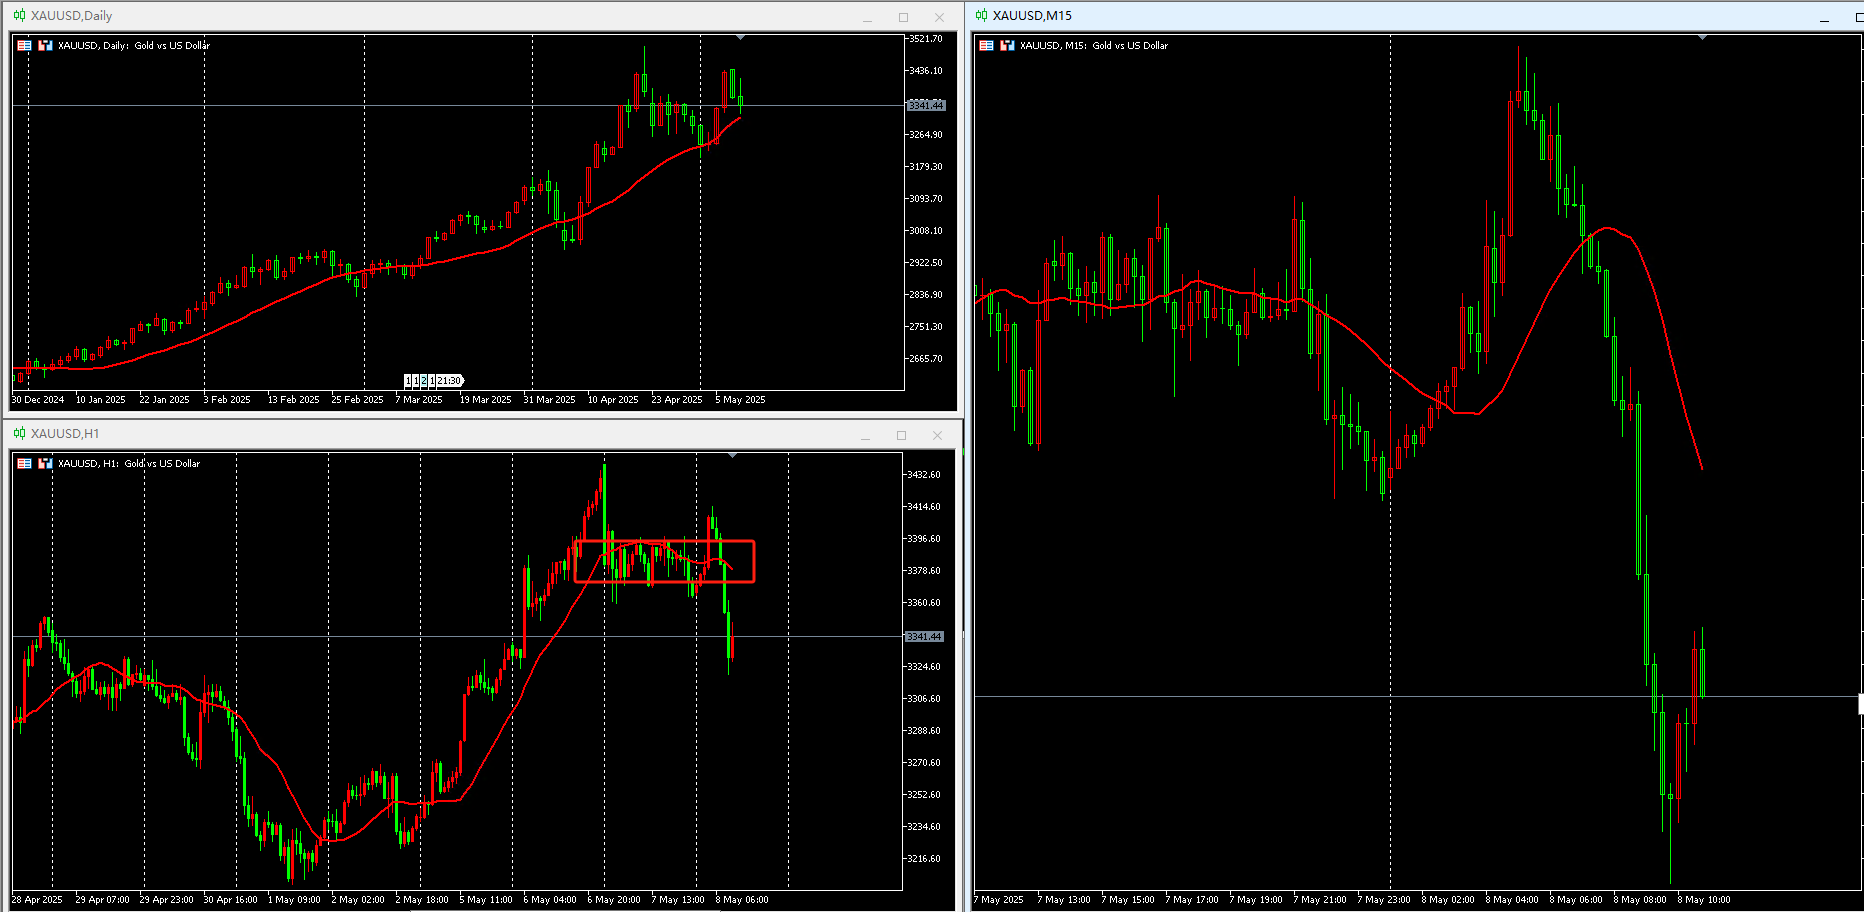The height and width of the screenshot is (912, 1864).
Task: Click the chart shift triangle on H1 chart
Action: click(x=733, y=455)
